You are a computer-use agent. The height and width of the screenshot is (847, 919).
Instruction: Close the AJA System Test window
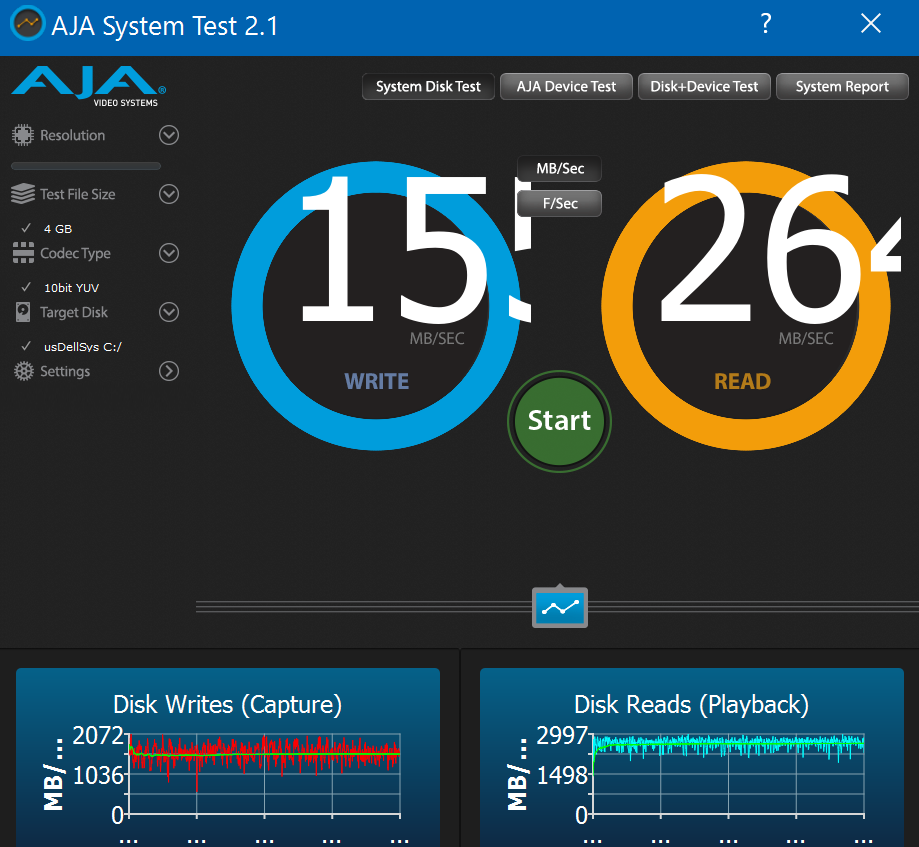pos(870,23)
